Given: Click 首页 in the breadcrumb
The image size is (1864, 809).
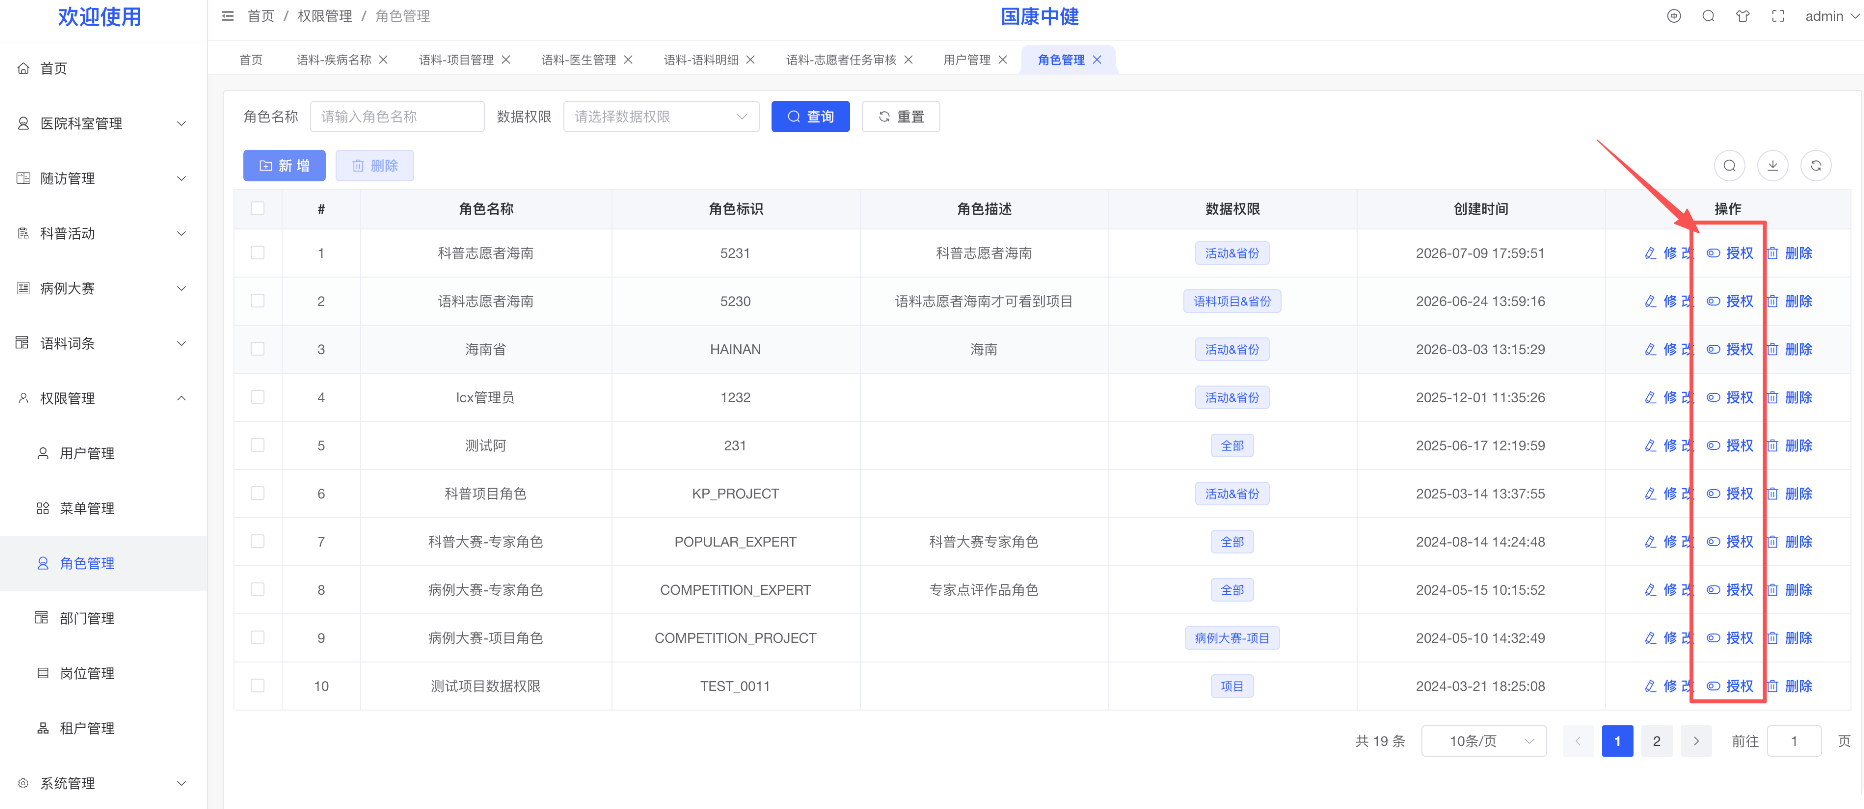Looking at the screenshot, I should pos(261,16).
